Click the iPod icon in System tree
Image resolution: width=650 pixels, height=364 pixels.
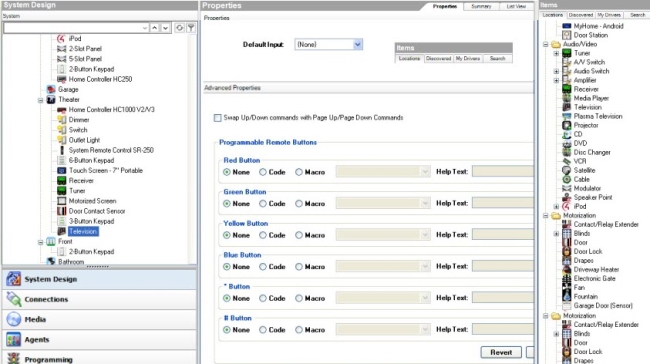(61, 39)
